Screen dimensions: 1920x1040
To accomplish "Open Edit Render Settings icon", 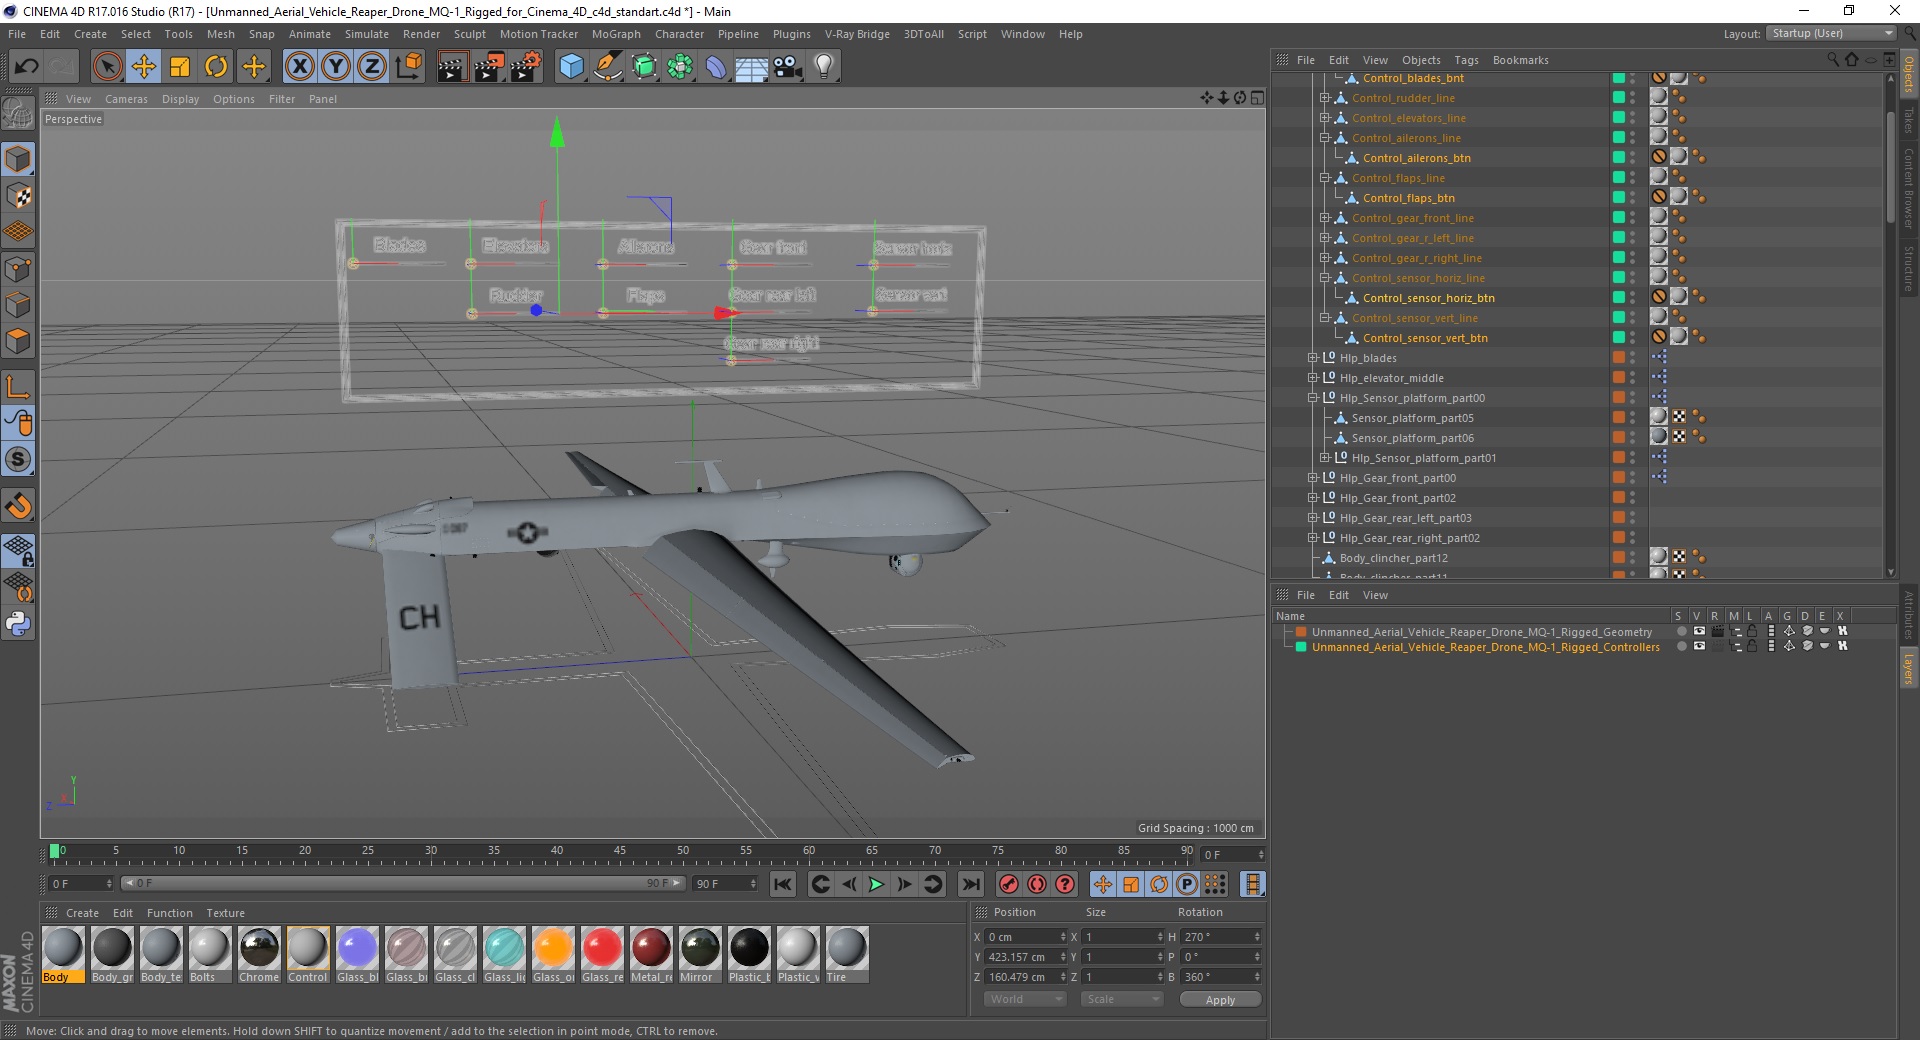I will (526, 67).
